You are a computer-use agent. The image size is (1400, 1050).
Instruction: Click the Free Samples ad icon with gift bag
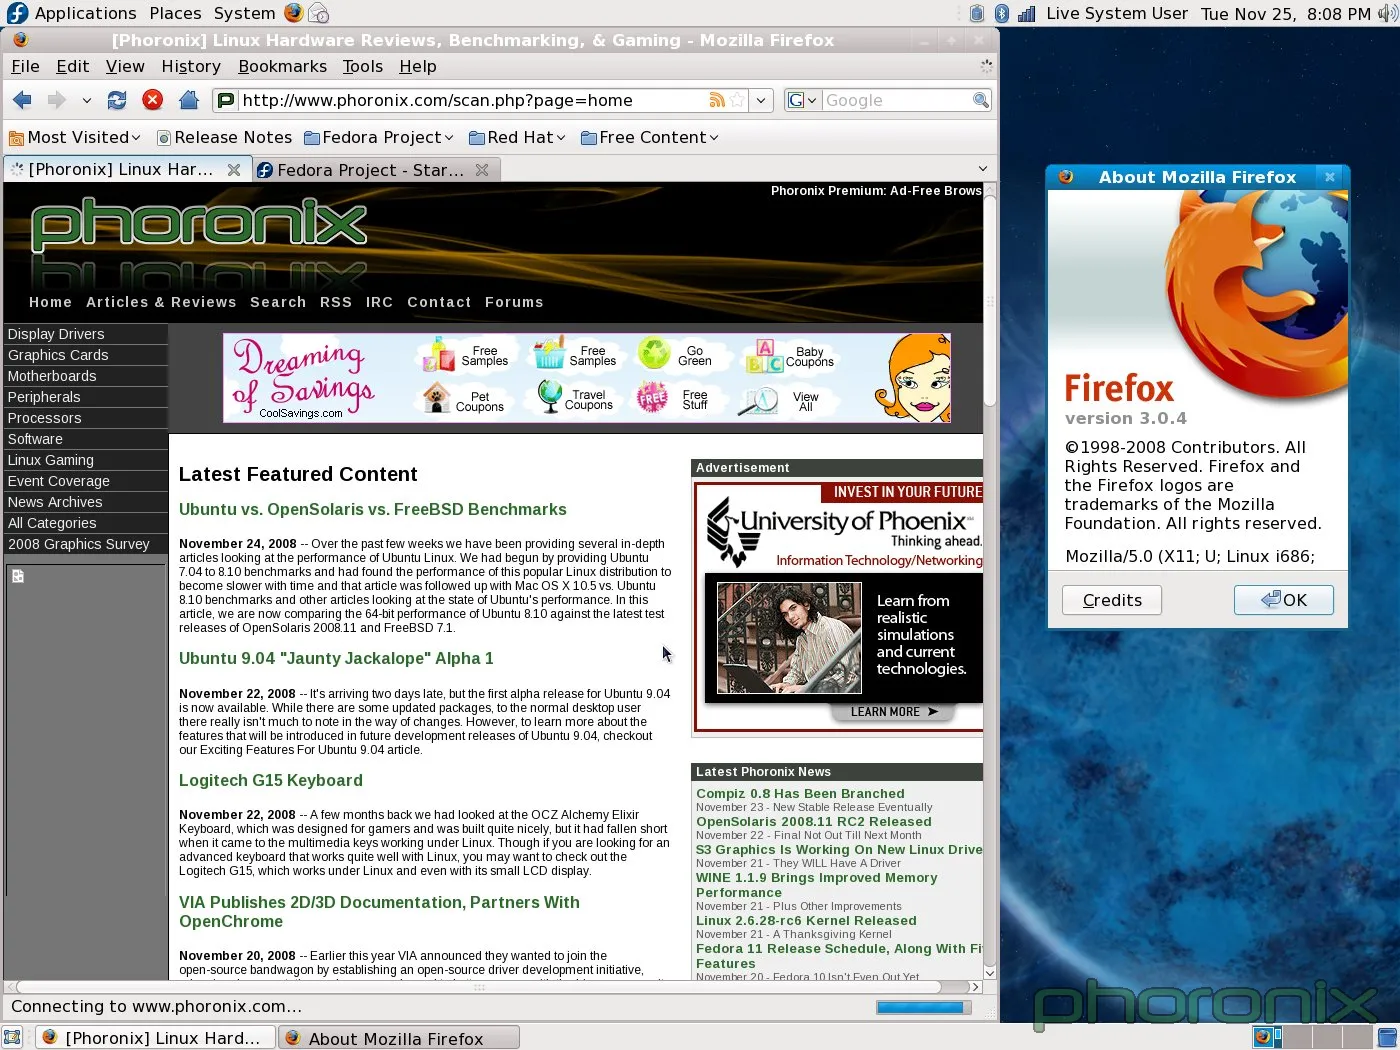tap(438, 354)
